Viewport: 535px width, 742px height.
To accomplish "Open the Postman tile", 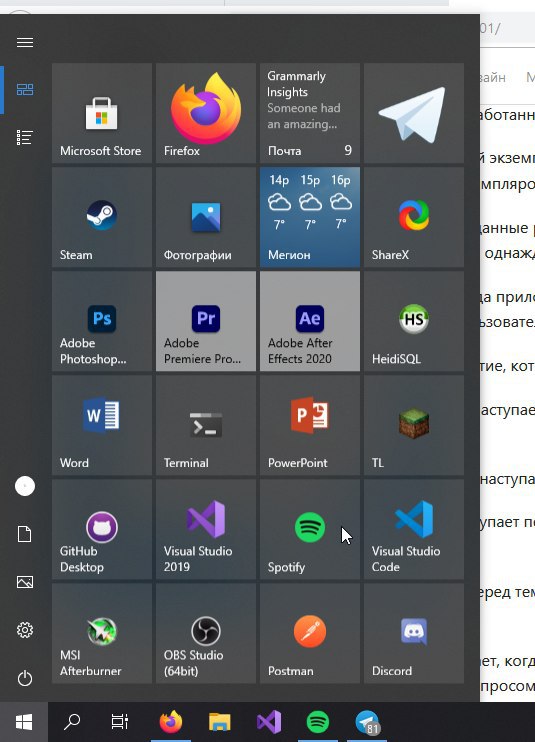I will click(310, 634).
